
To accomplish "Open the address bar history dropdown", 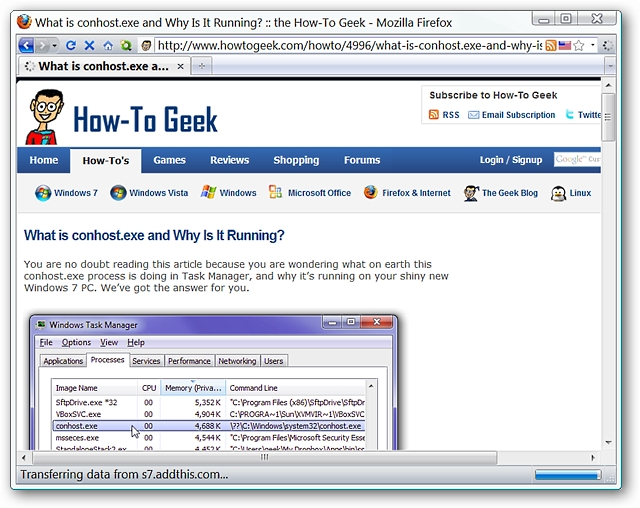I will [593, 45].
